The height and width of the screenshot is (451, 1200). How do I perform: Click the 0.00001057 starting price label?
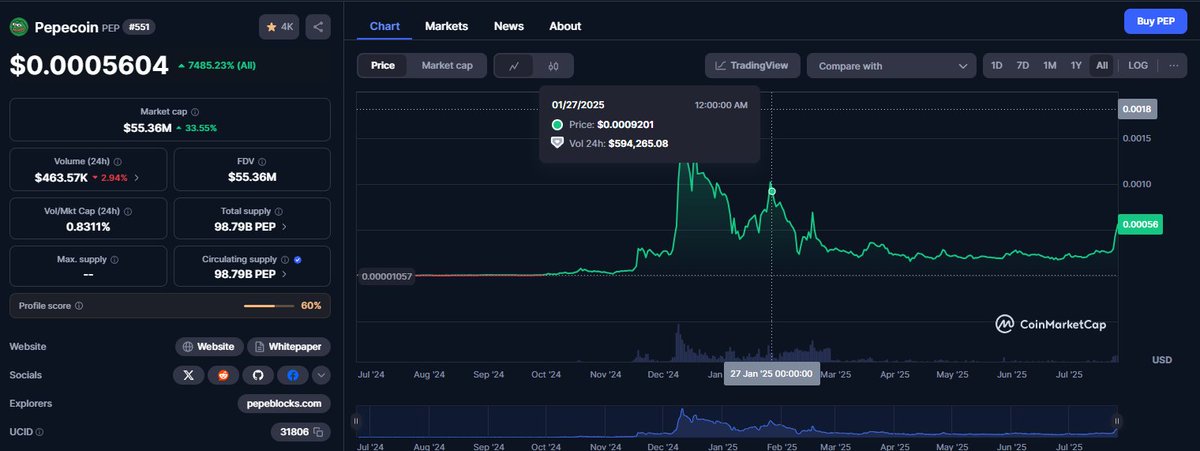click(387, 275)
